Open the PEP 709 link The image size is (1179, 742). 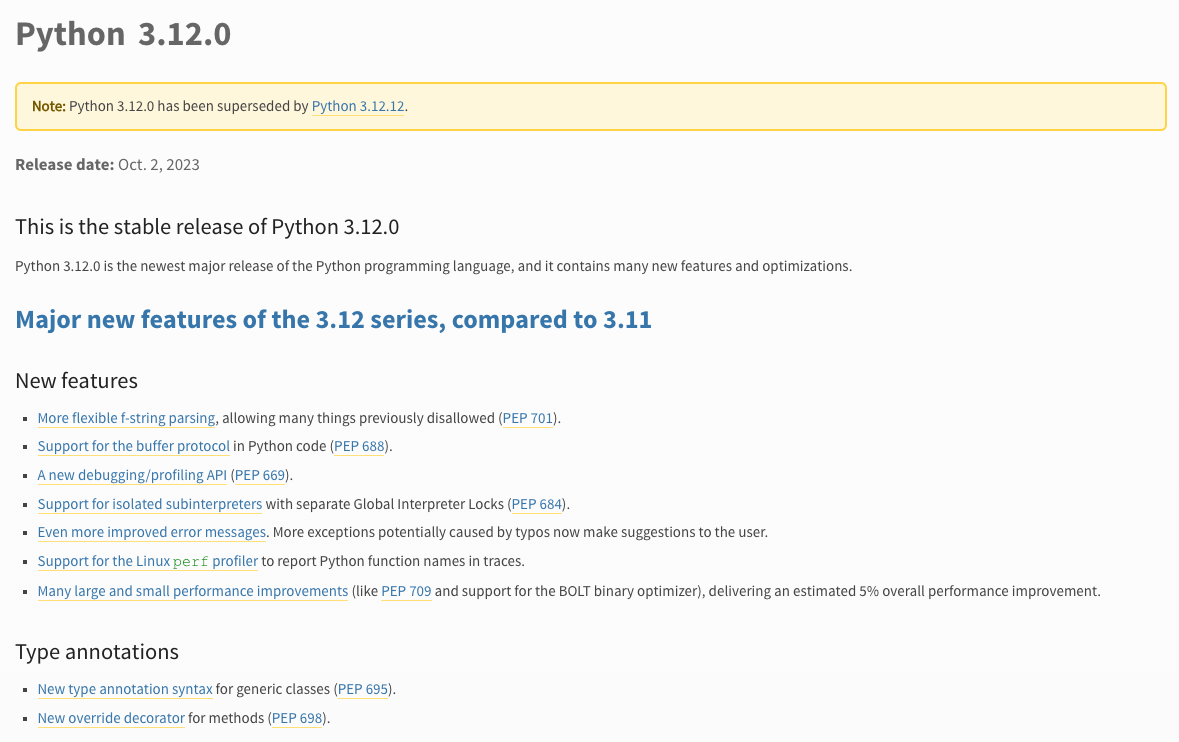coord(406,591)
